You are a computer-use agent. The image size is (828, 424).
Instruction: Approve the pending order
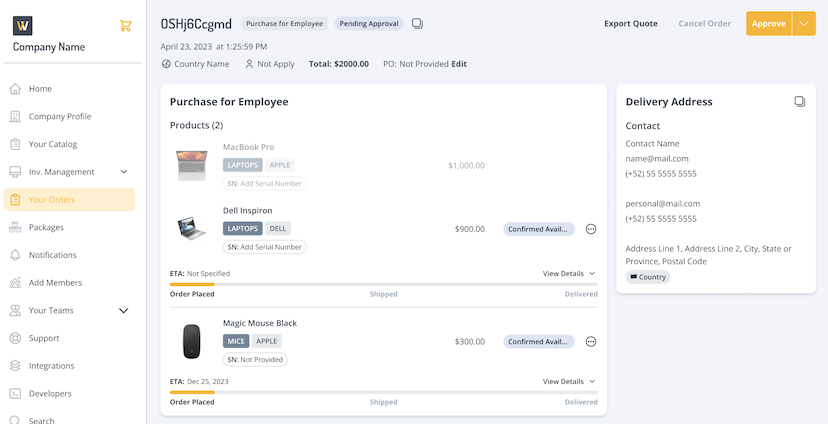(x=768, y=24)
